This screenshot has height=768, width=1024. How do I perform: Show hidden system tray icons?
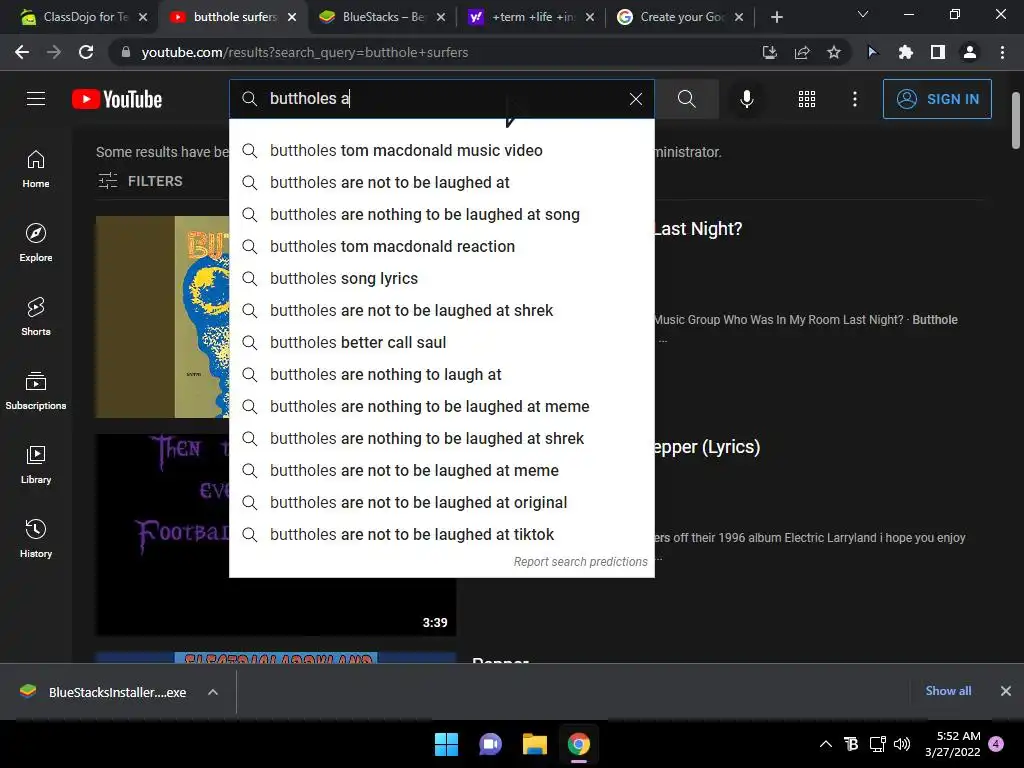pyautogui.click(x=825, y=744)
